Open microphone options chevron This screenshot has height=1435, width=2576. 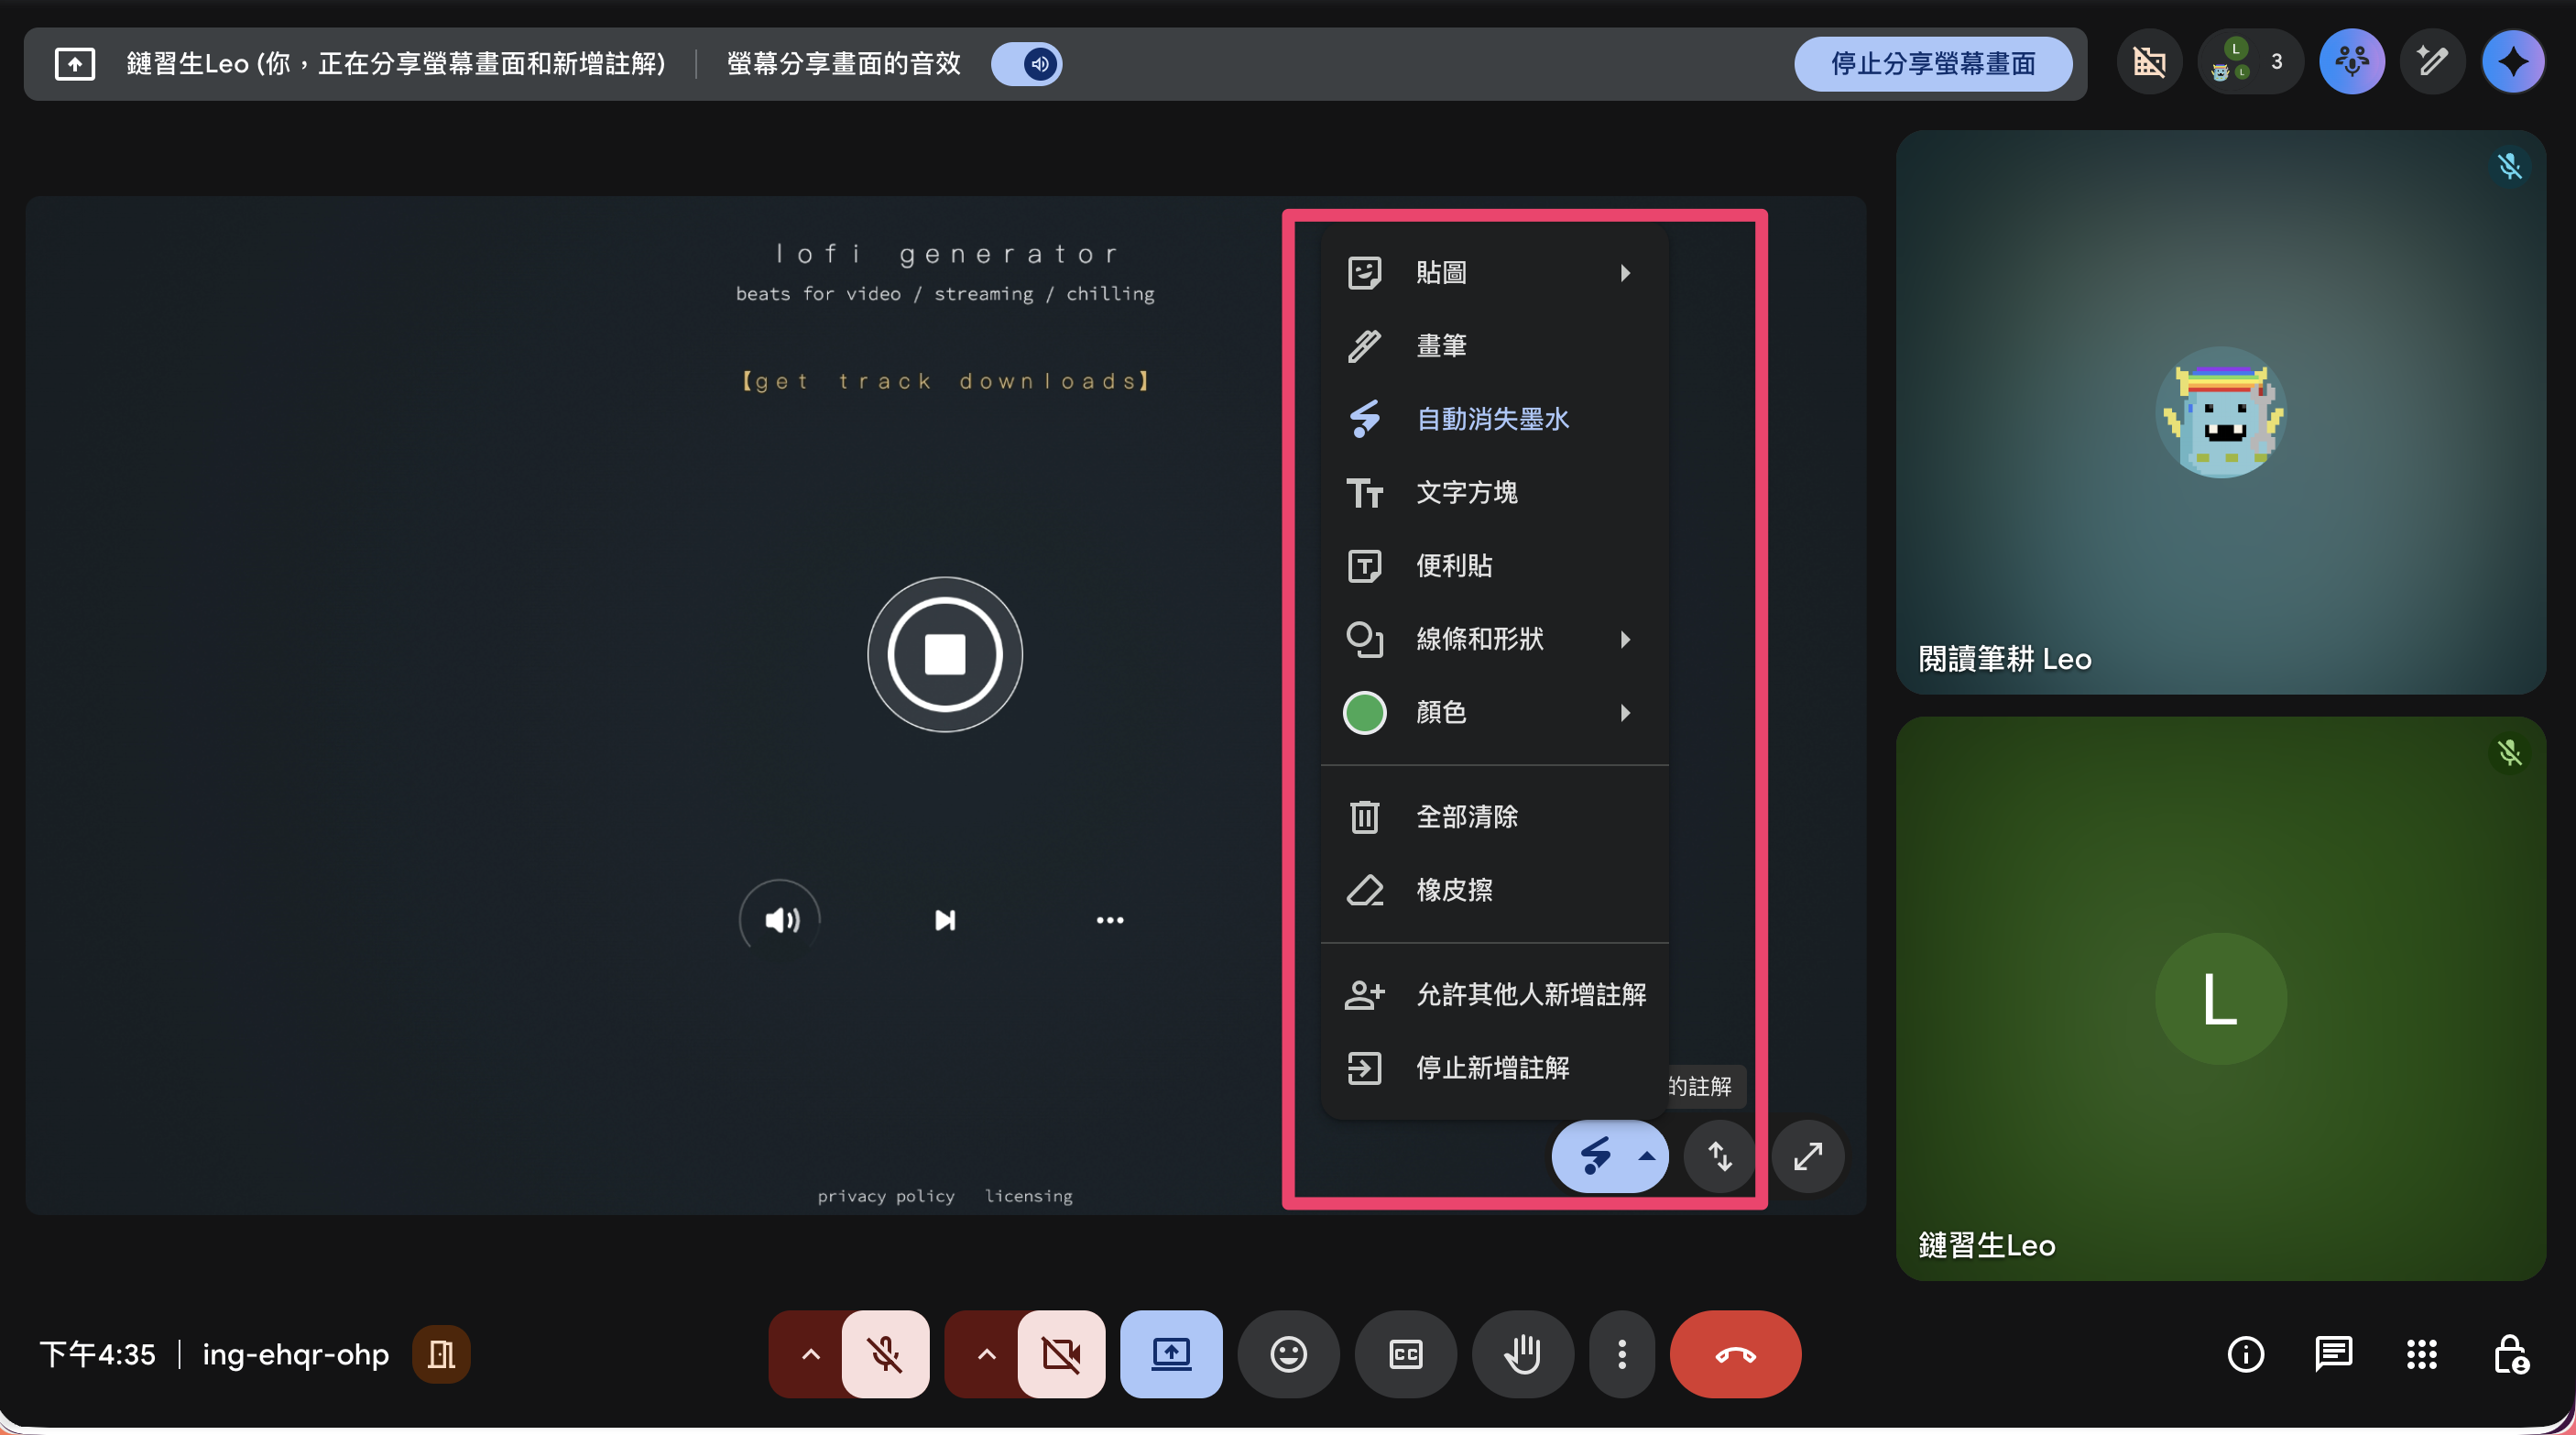810,1354
